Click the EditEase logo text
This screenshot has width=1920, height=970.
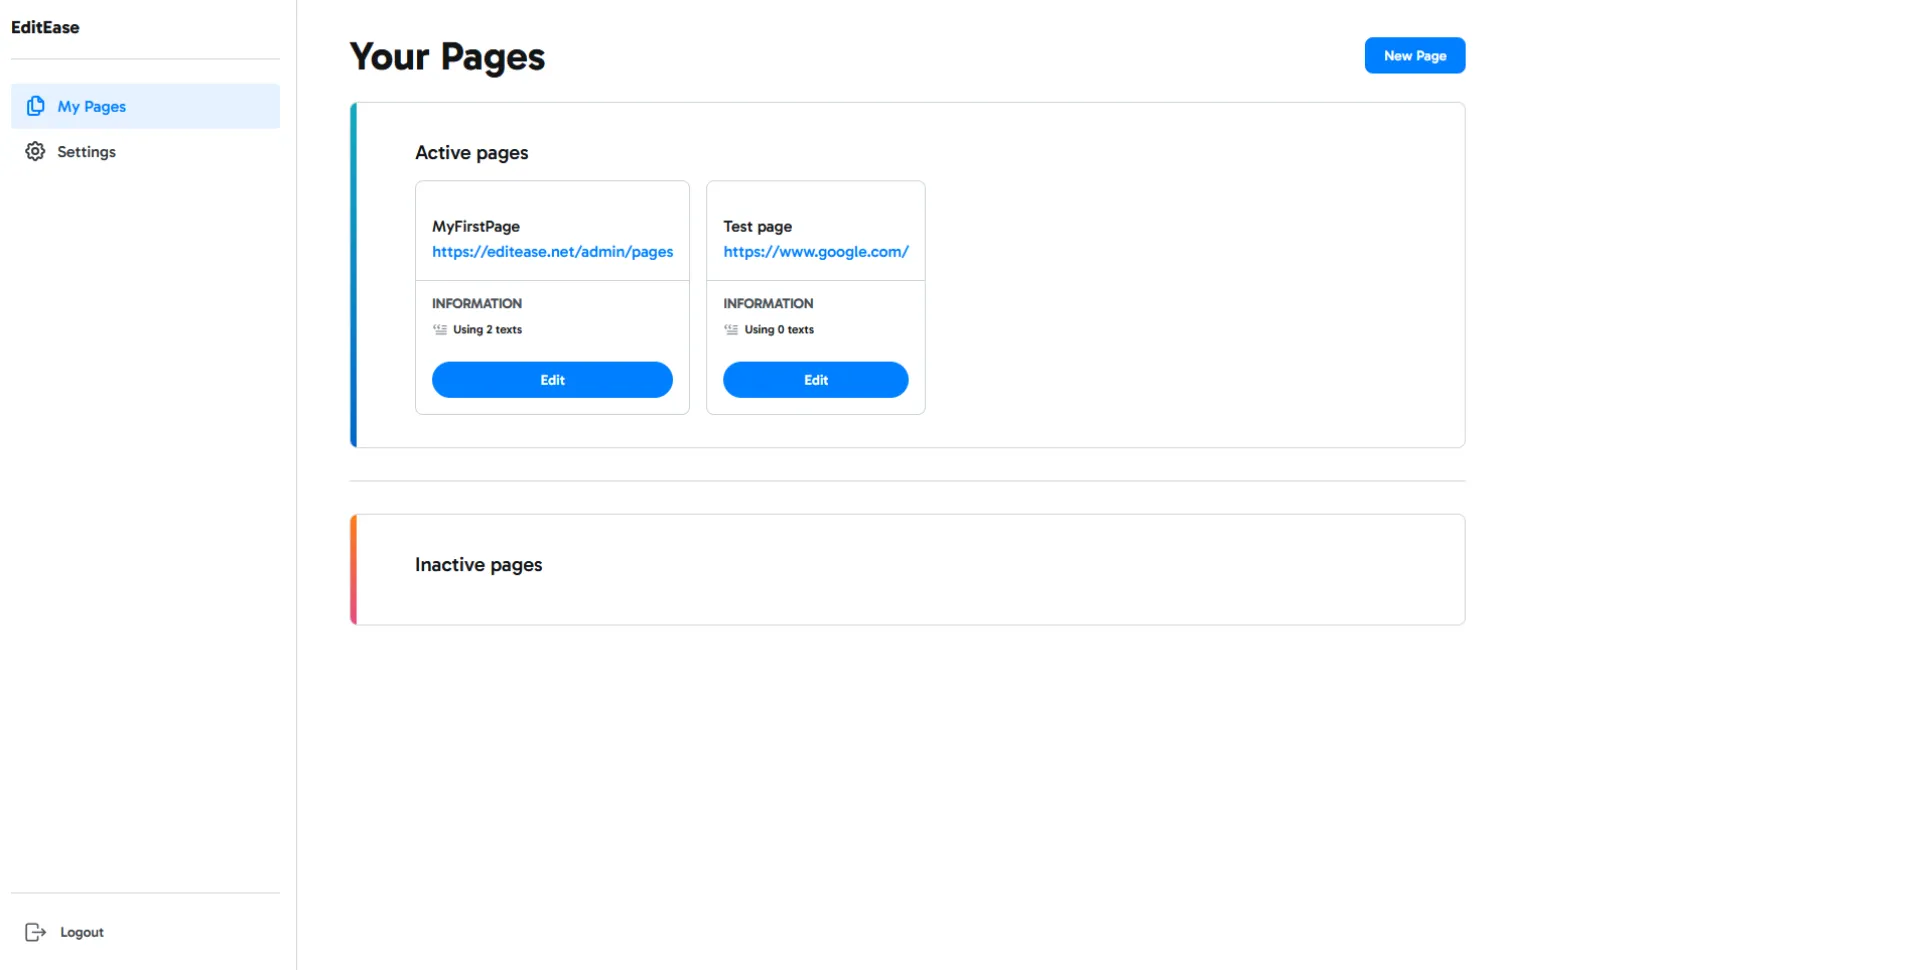pyautogui.click(x=45, y=27)
